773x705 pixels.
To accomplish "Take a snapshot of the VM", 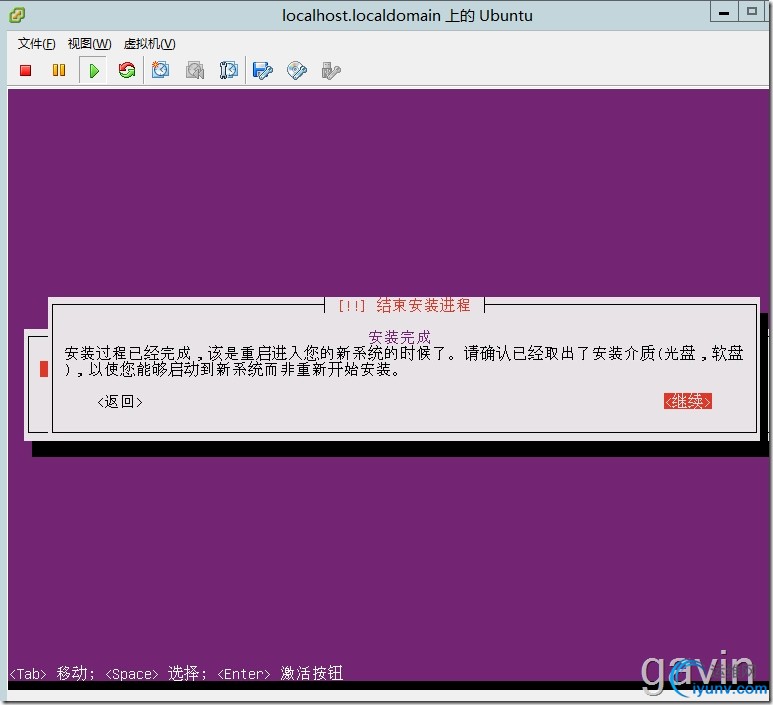I will tap(160, 70).
